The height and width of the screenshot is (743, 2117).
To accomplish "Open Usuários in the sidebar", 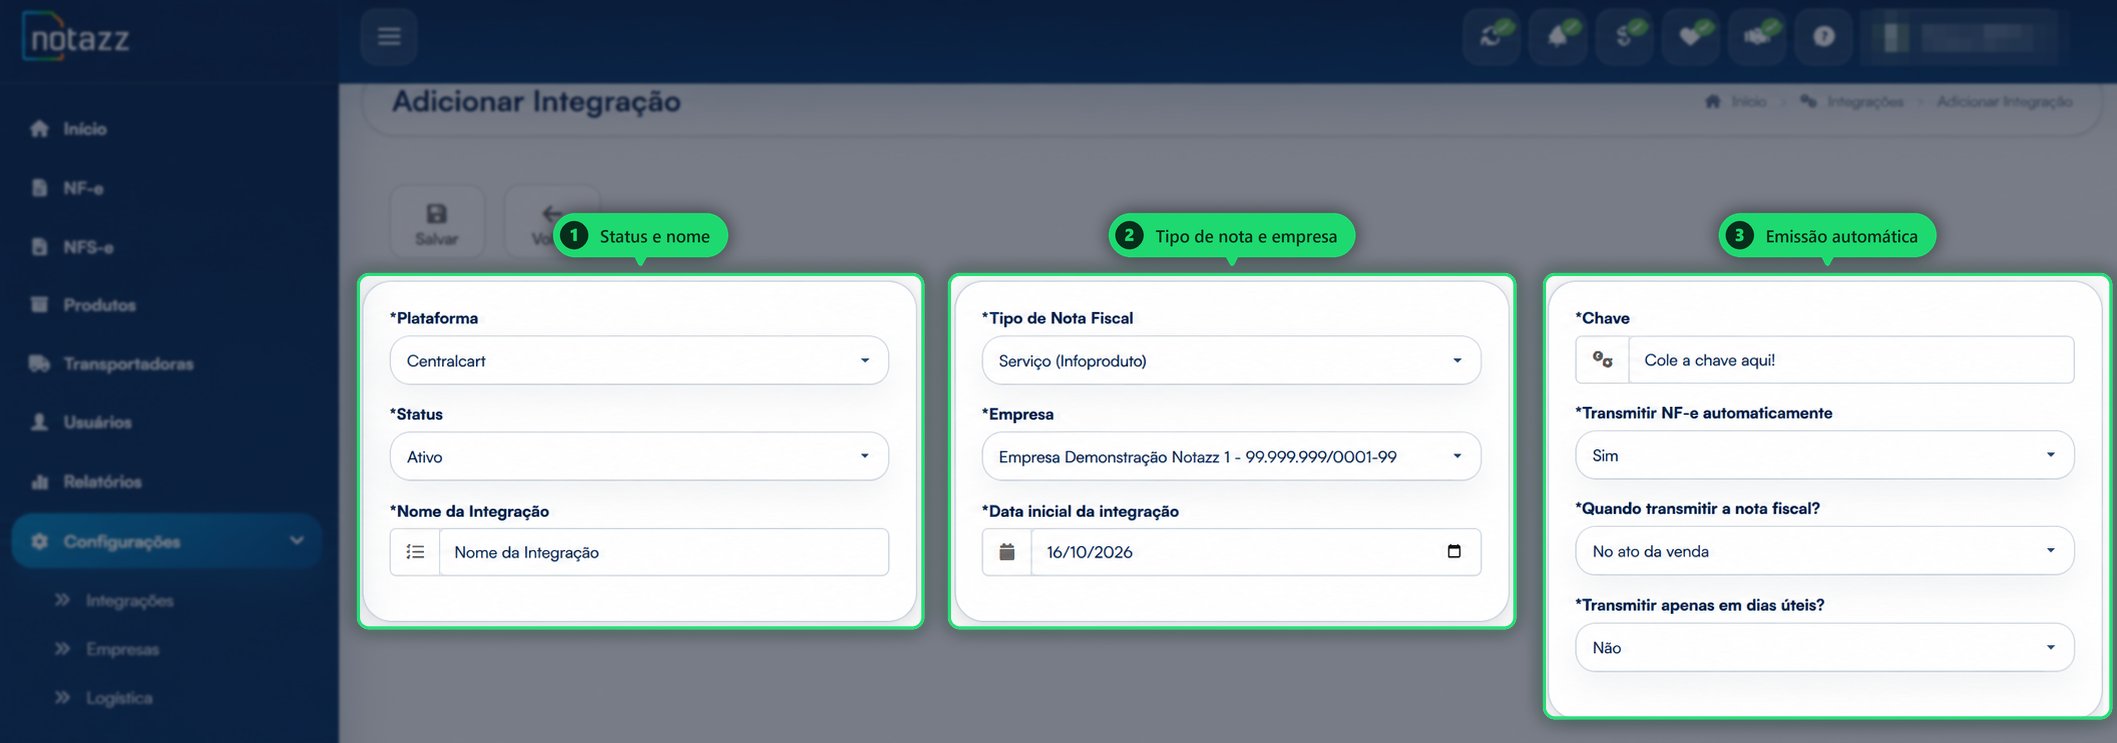I will point(82,422).
